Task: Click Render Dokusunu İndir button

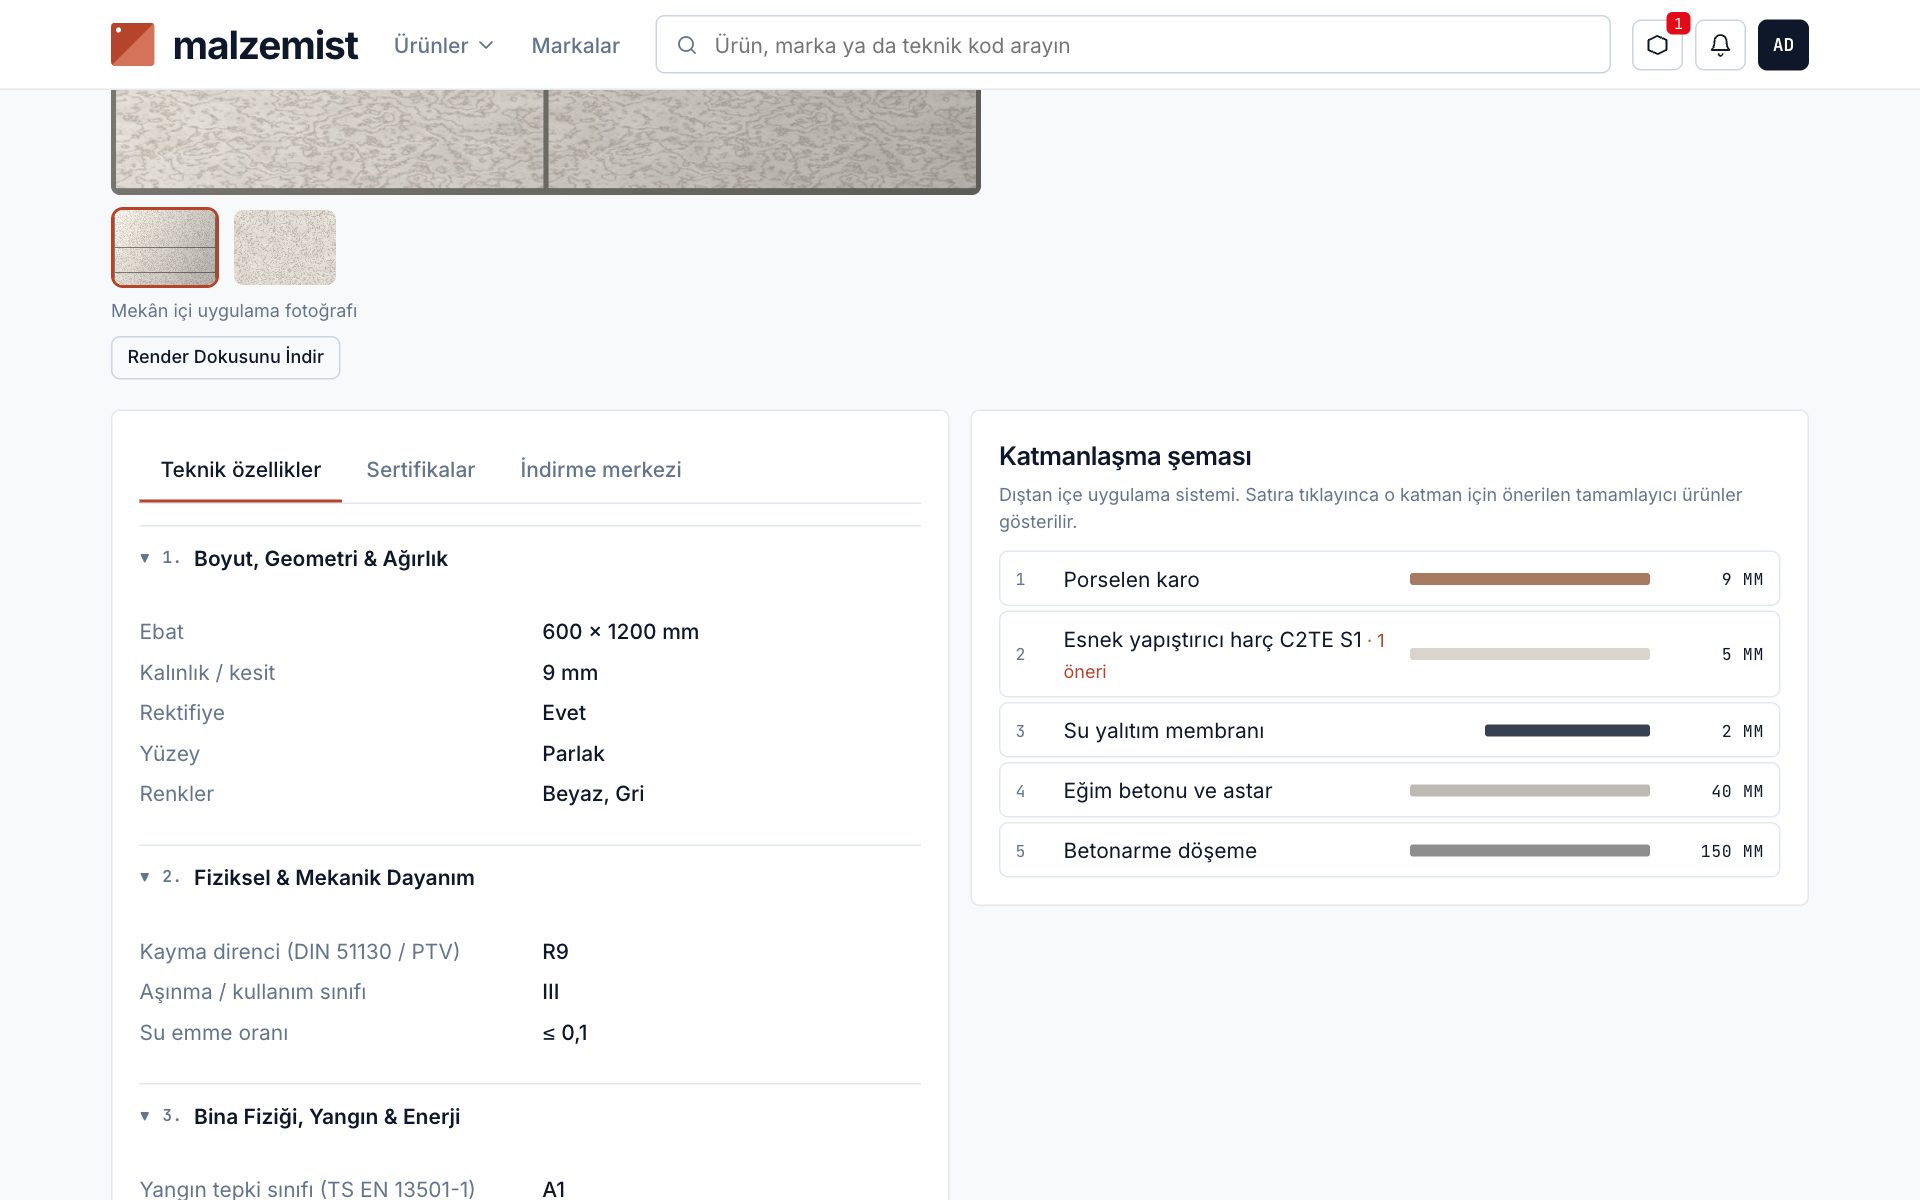Action: click(225, 357)
